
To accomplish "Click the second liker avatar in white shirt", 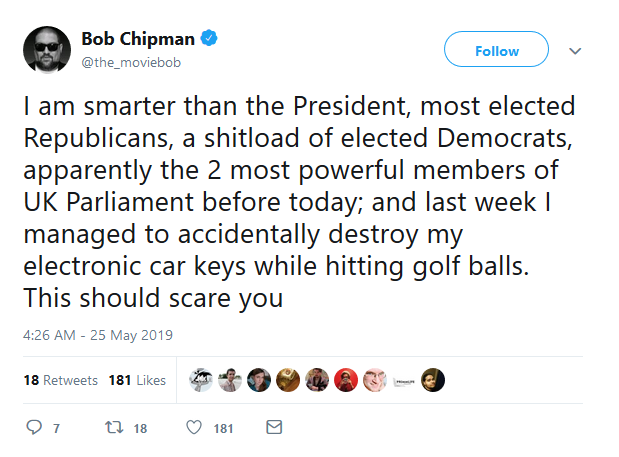I will 230,380.
